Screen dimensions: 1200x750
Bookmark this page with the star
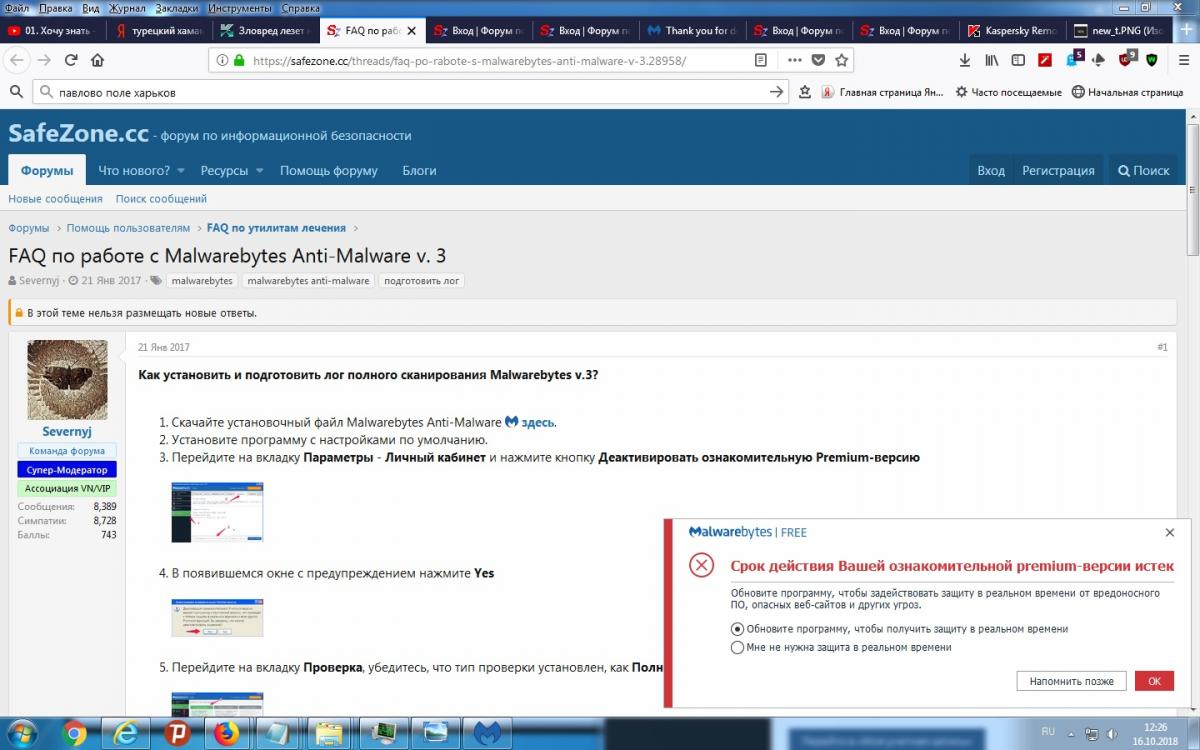[x=842, y=60]
